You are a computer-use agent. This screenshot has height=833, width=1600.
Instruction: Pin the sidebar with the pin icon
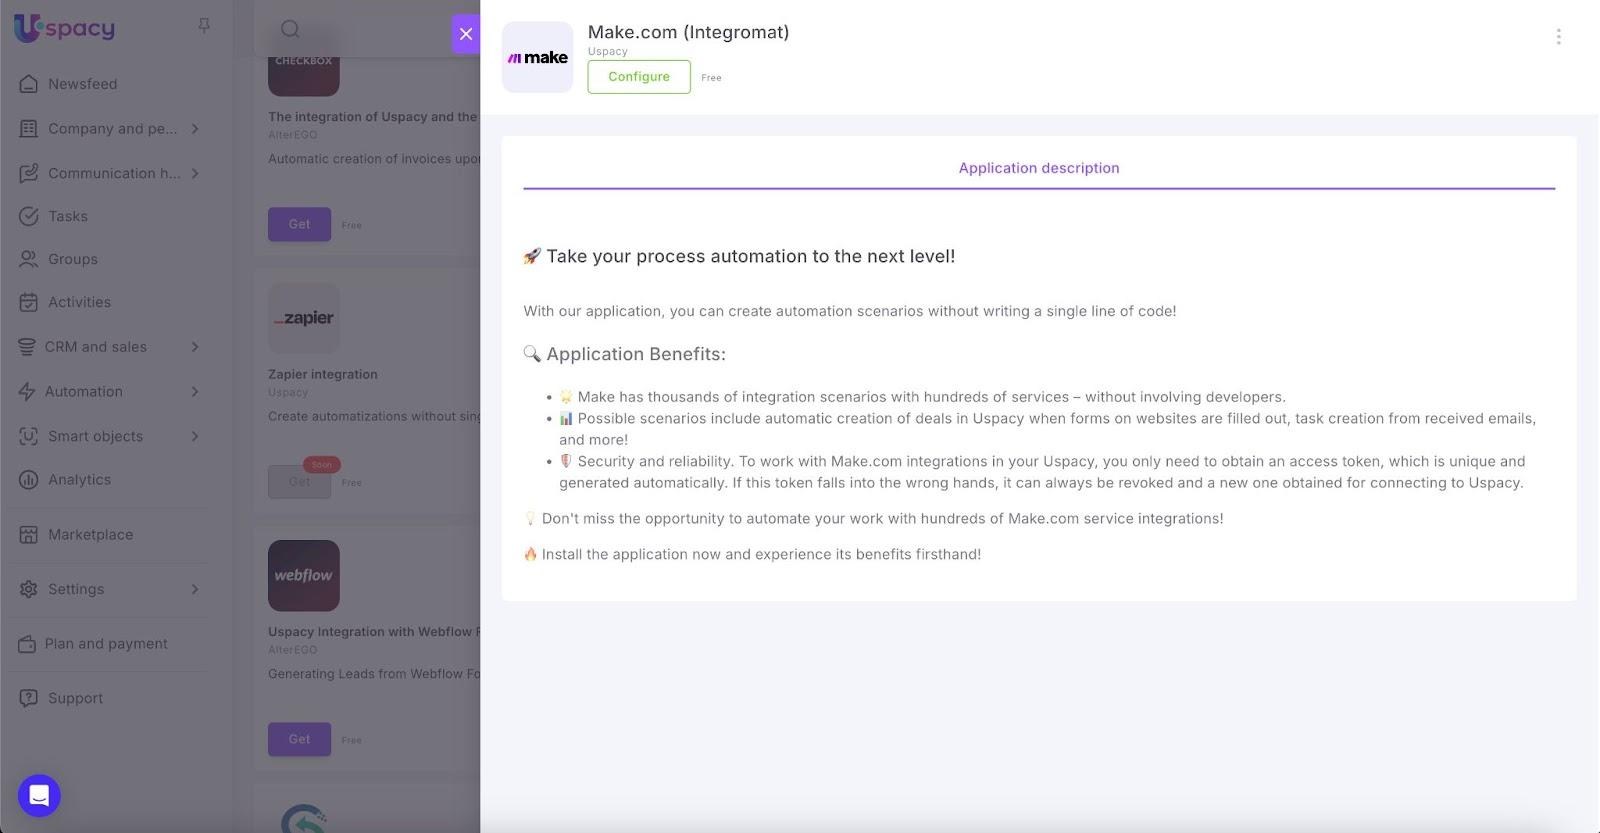pos(204,25)
